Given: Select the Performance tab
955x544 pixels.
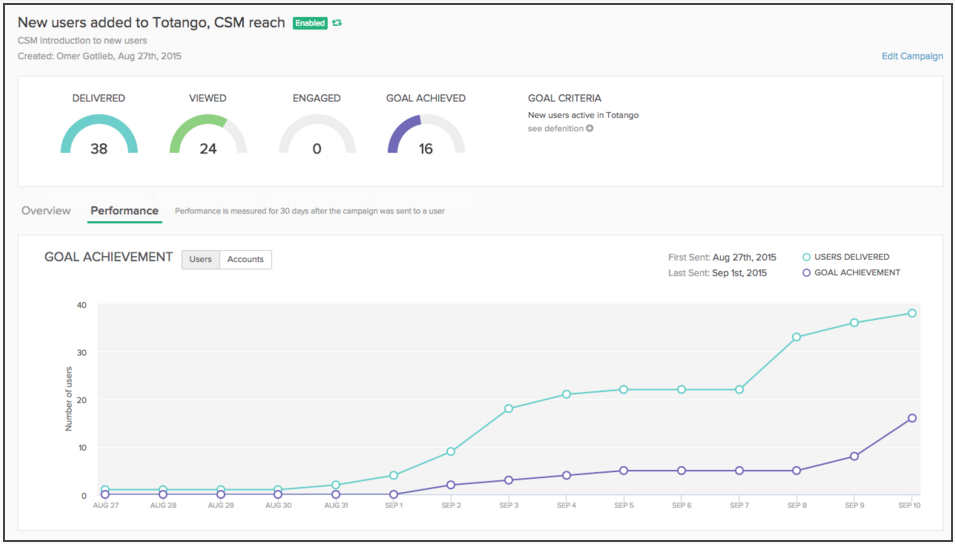Looking at the screenshot, I should click(x=124, y=211).
